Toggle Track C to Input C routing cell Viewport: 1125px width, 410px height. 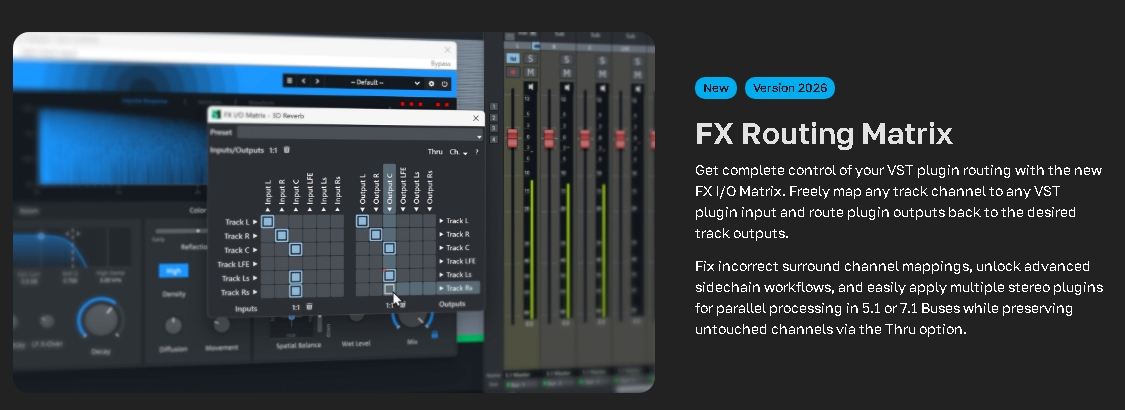[295, 249]
